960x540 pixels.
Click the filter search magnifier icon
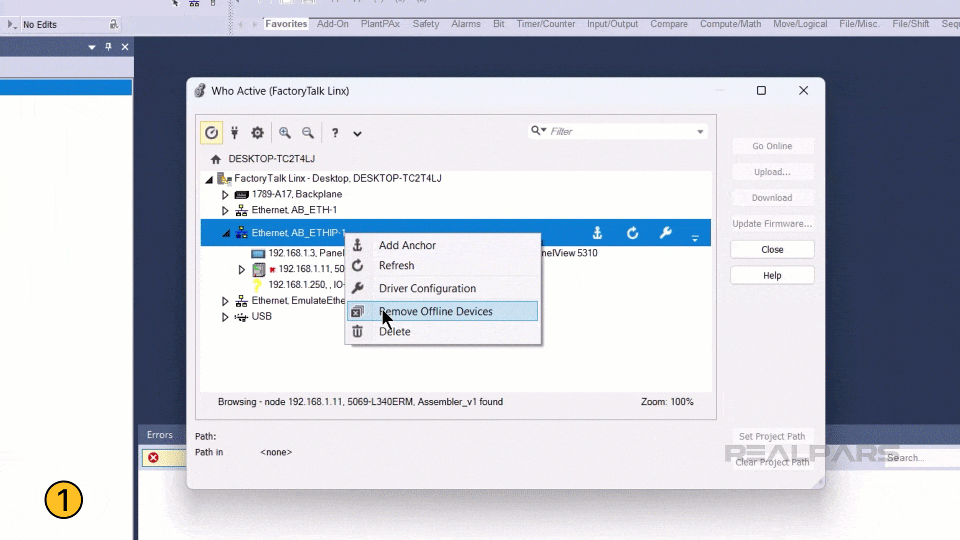tap(538, 130)
